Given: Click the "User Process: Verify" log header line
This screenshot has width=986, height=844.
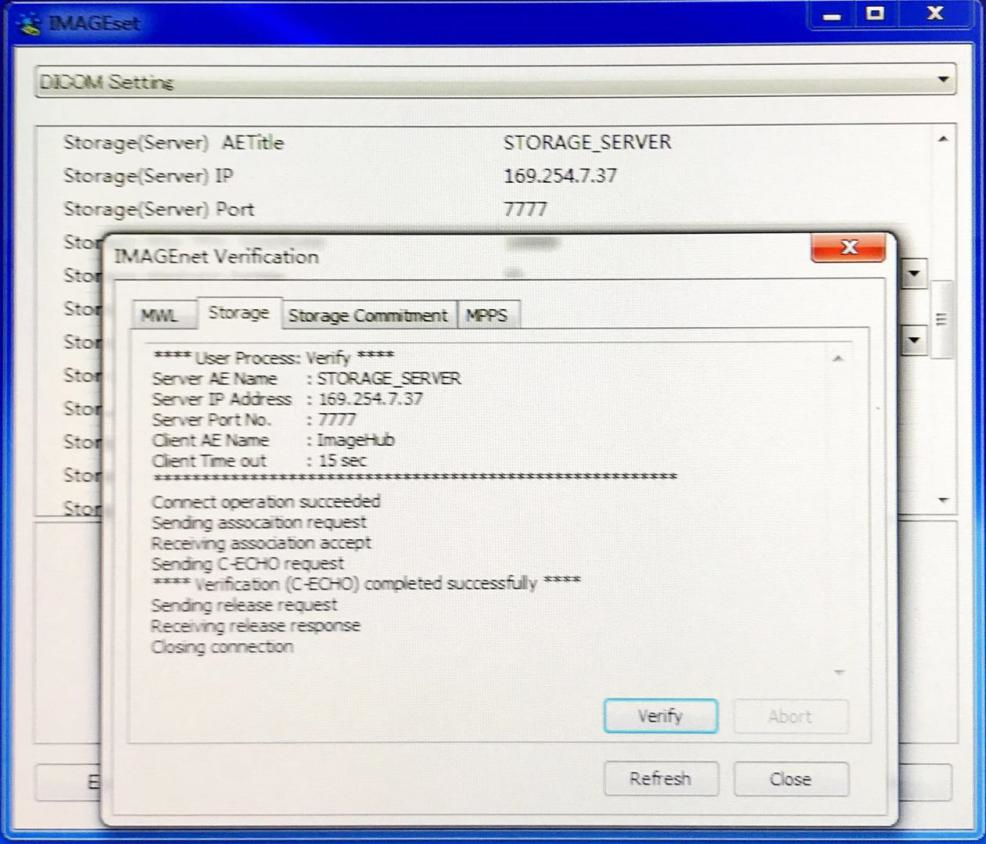Looking at the screenshot, I should [x=274, y=358].
